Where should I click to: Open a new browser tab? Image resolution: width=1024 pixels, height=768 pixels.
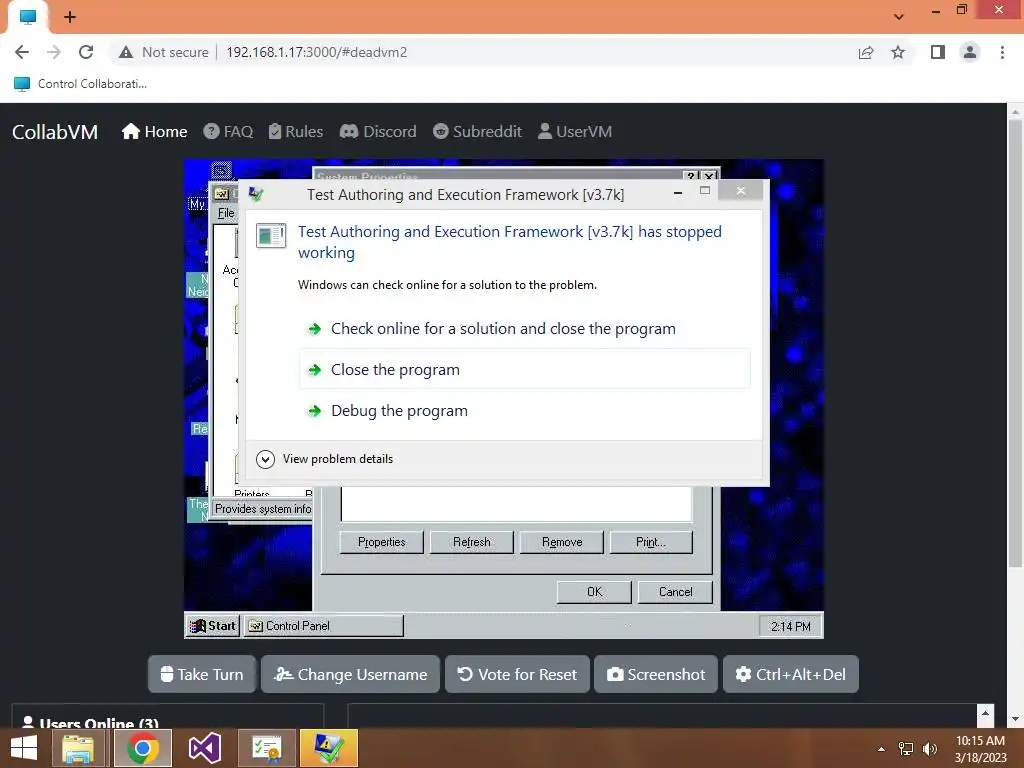click(x=70, y=17)
